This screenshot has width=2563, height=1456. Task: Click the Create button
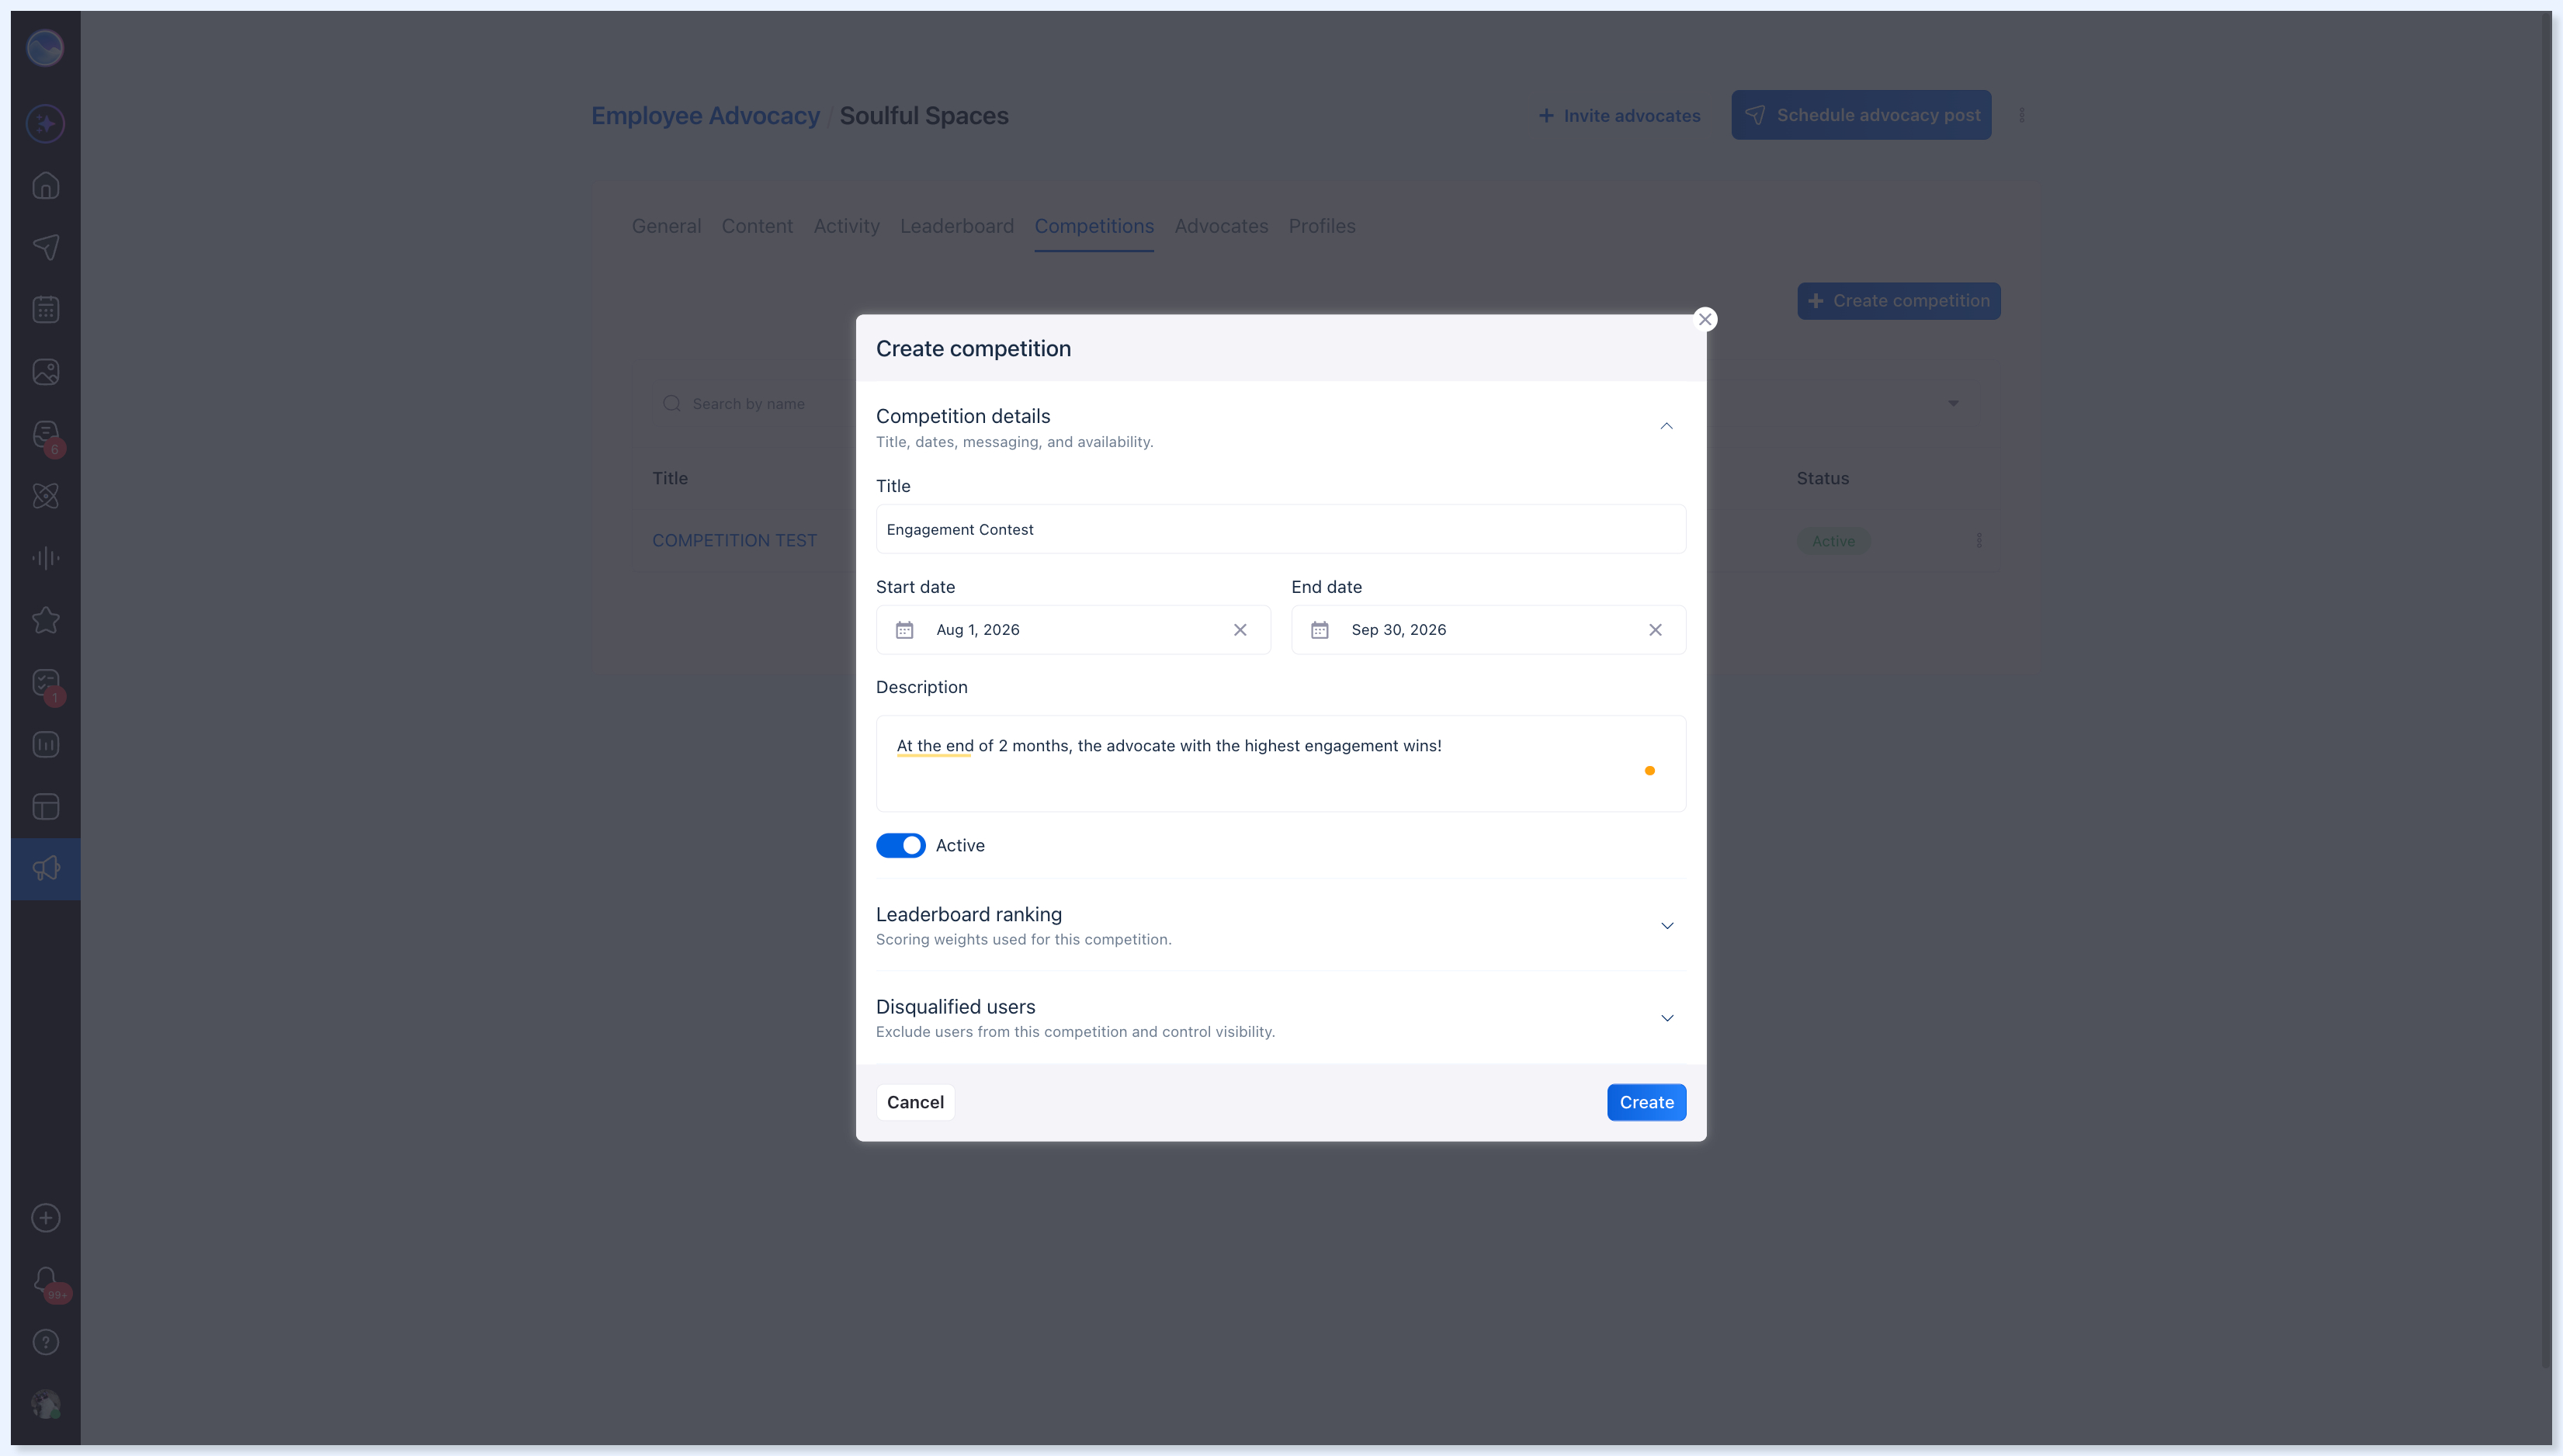click(1646, 1102)
